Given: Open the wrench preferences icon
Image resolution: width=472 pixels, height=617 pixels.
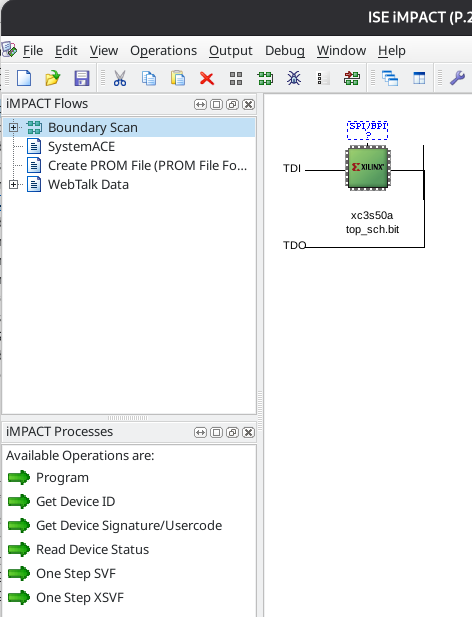Looking at the screenshot, I should (x=457, y=78).
